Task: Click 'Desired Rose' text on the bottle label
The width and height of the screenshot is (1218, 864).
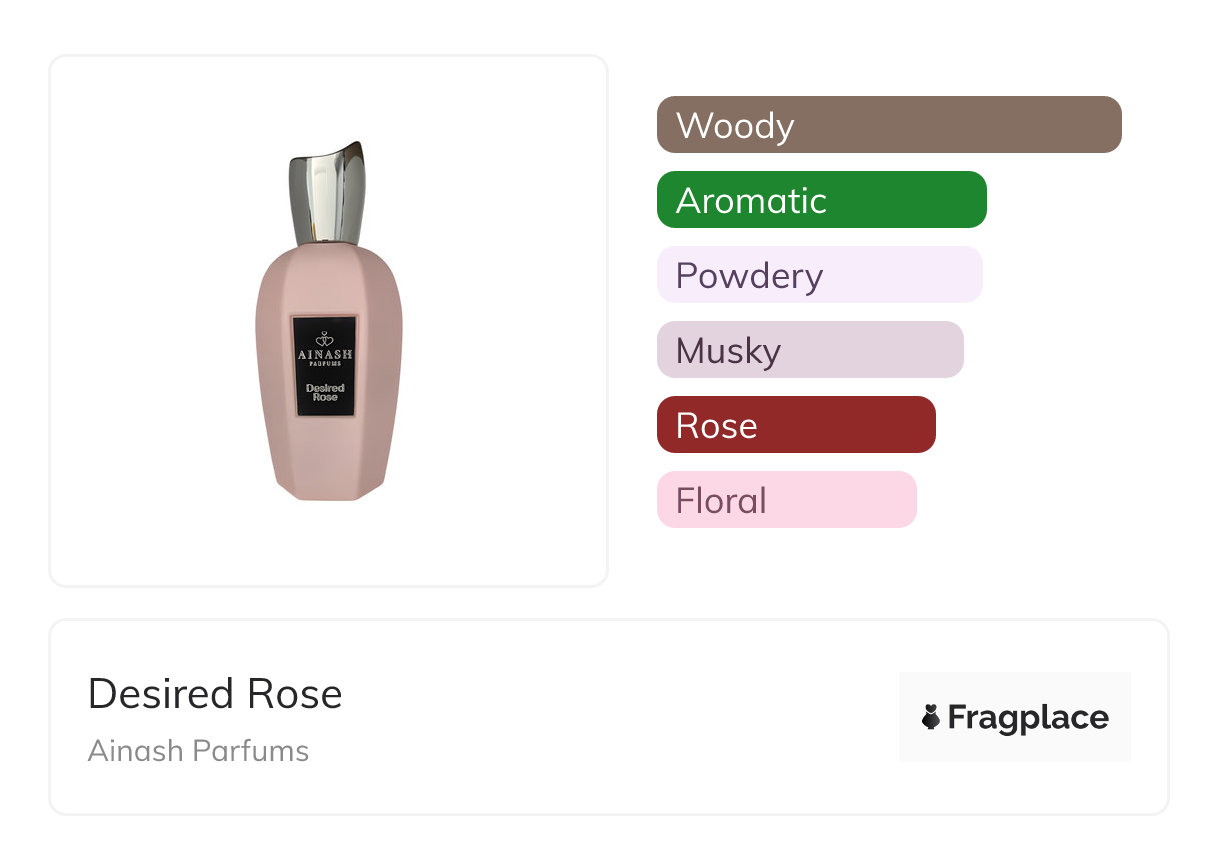Action: point(325,392)
